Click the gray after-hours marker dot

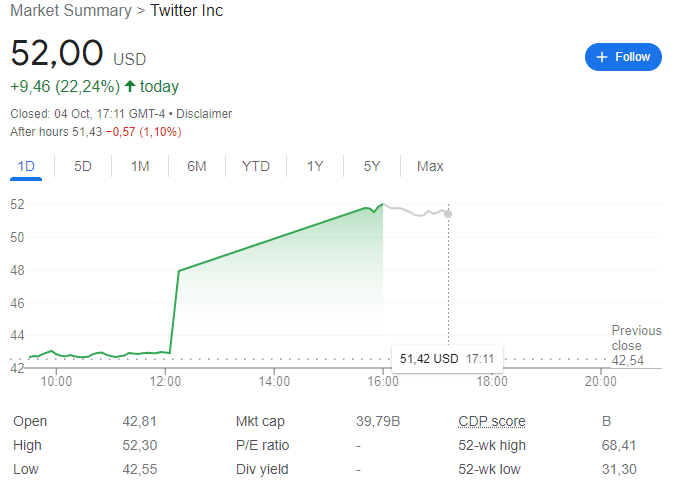(x=448, y=213)
